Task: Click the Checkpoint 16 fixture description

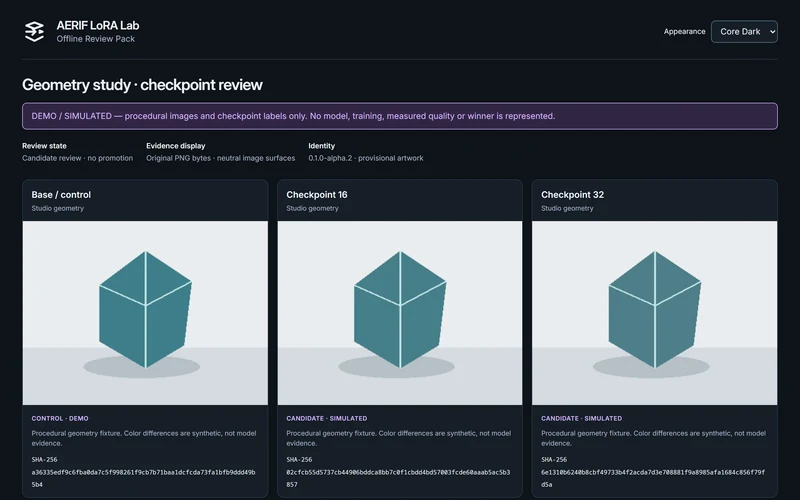Action: click(398, 438)
